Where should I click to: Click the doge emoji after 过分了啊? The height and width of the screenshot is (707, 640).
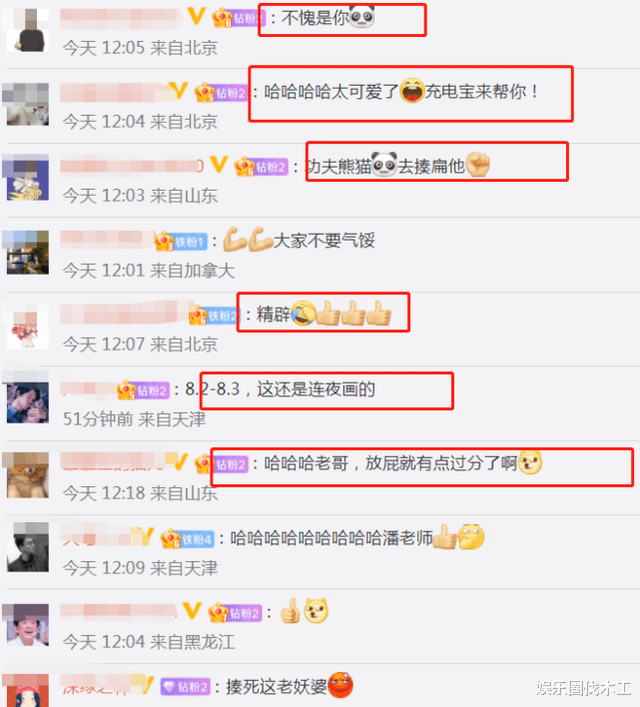coord(530,462)
